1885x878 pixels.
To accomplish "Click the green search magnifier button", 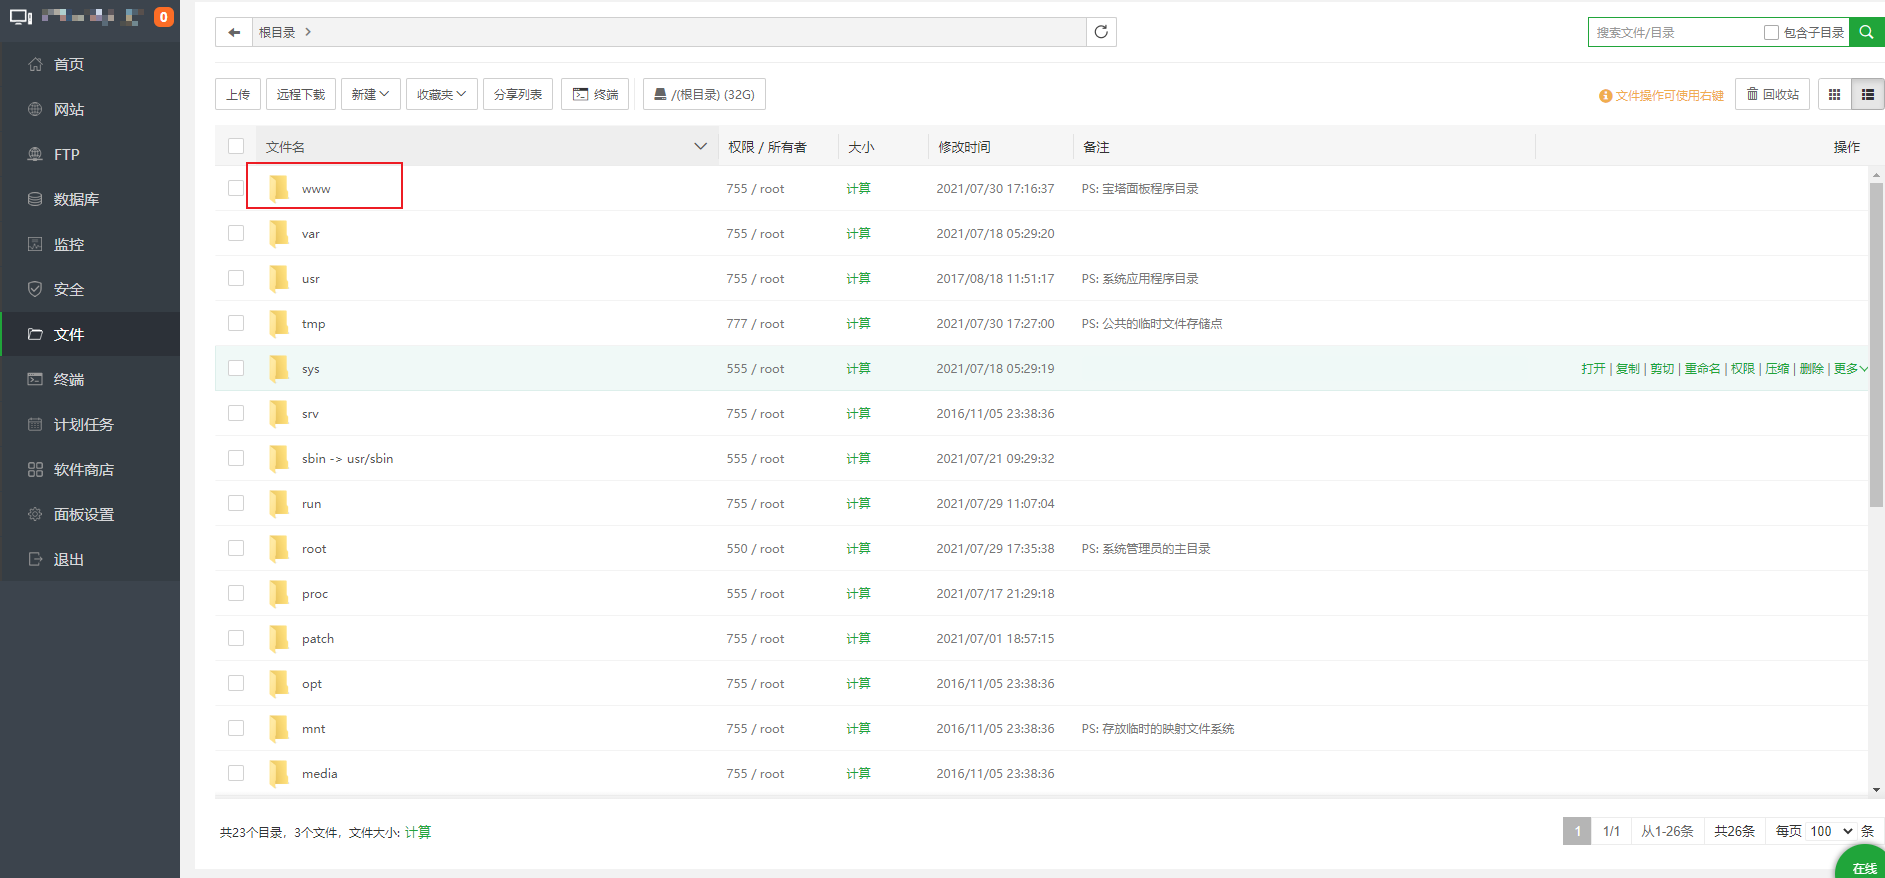I will click(1866, 32).
